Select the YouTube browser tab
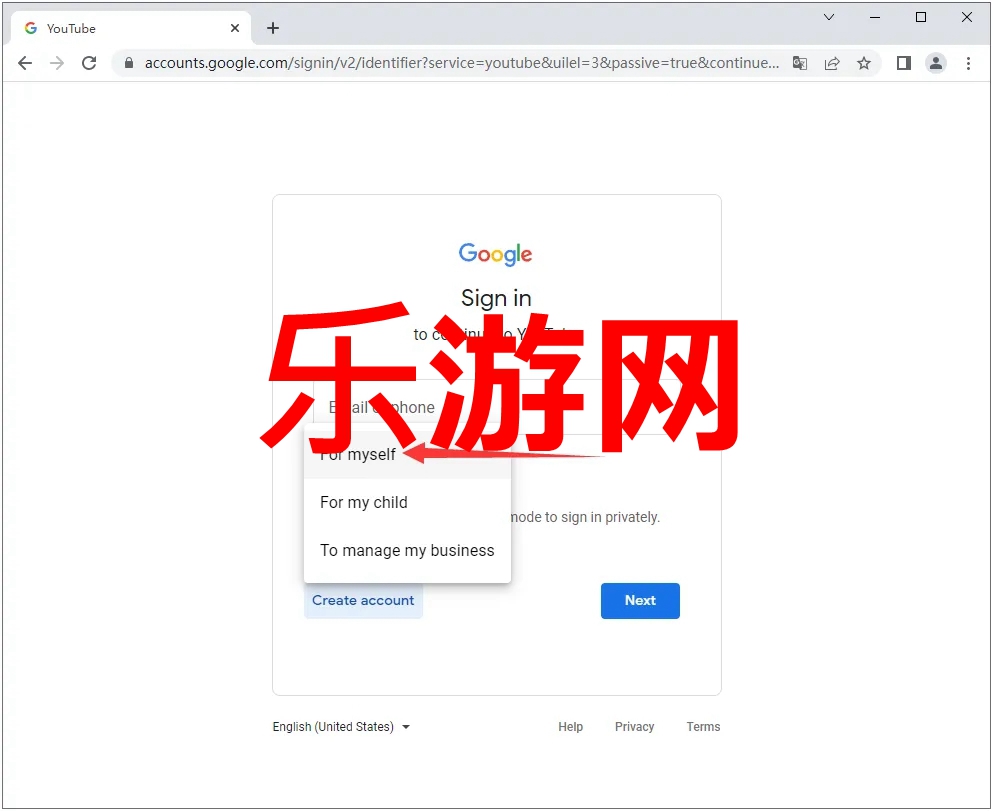This screenshot has height=811, width=993. [x=131, y=28]
